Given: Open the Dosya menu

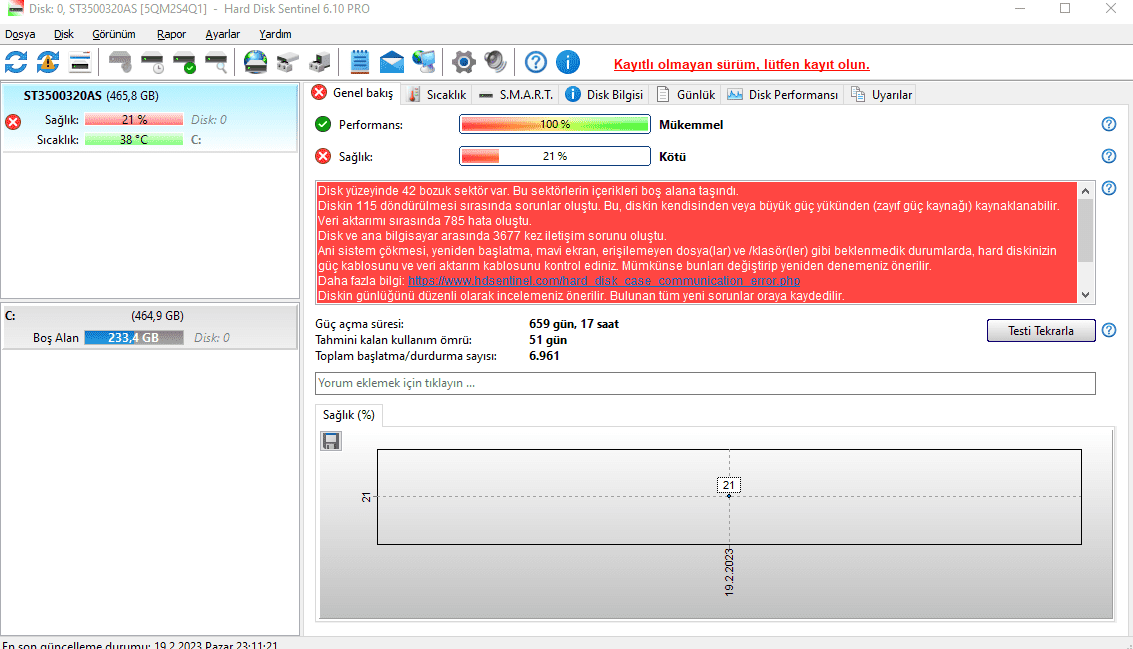Looking at the screenshot, I should [20, 34].
